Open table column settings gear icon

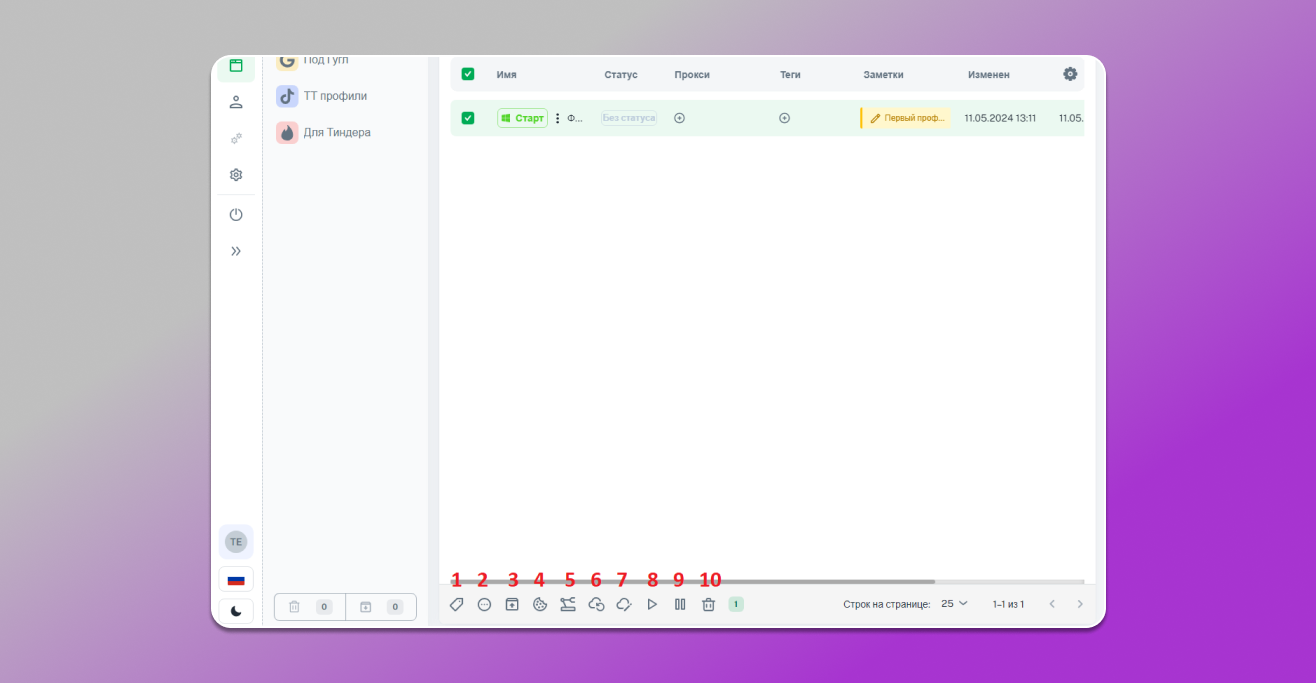(1070, 74)
